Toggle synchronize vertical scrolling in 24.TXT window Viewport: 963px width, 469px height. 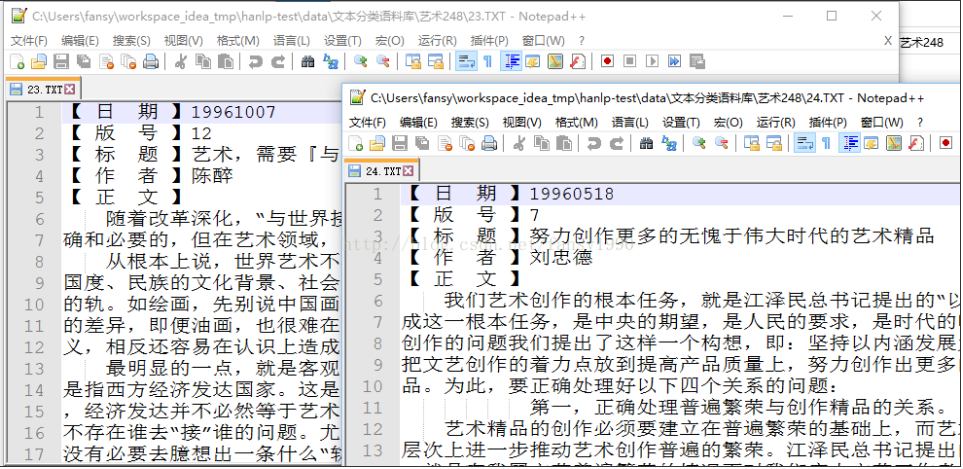coord(752,144)
